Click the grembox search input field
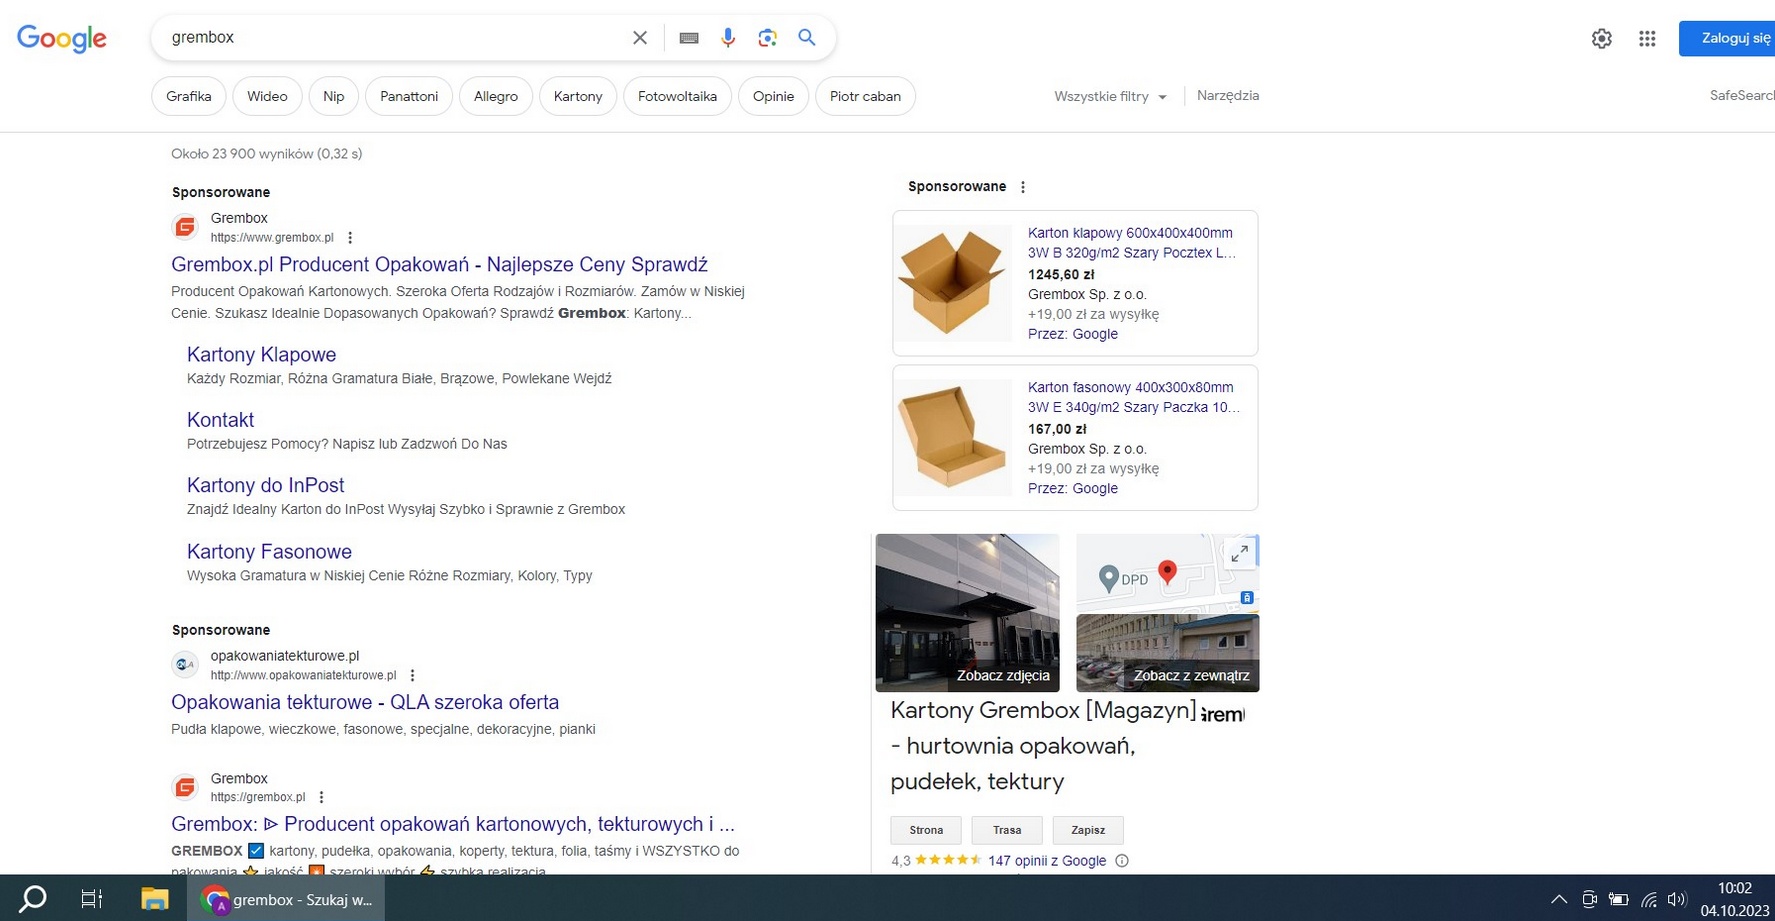 (x=395, y=38)
